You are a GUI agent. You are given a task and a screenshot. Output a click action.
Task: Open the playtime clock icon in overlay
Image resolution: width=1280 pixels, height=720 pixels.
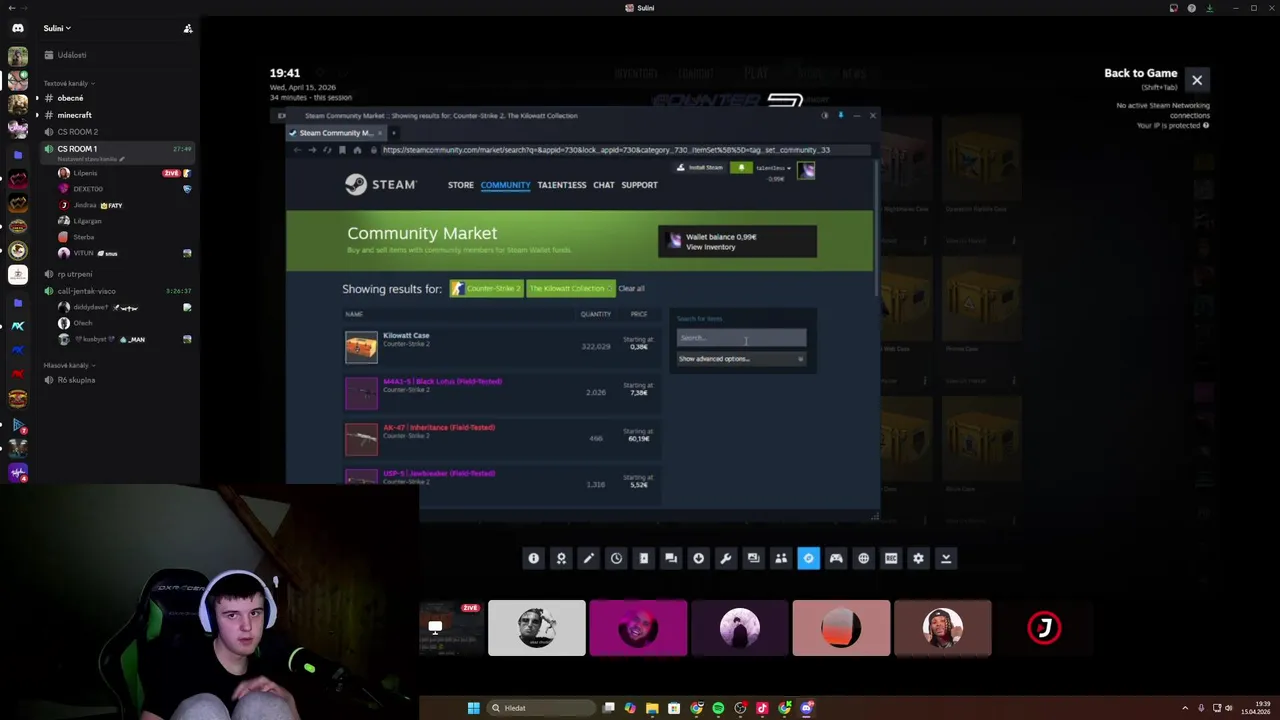tap(616, 558)
